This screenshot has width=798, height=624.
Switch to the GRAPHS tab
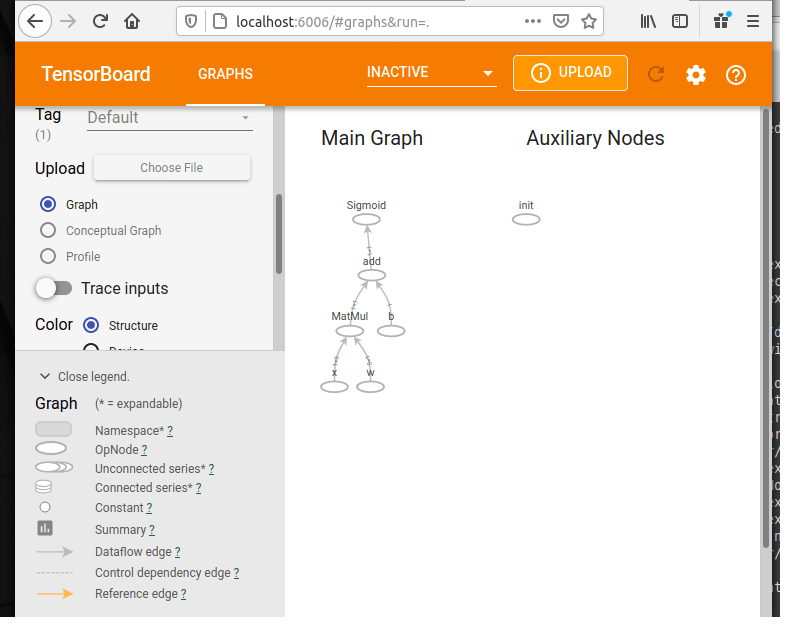coord(225,74)
